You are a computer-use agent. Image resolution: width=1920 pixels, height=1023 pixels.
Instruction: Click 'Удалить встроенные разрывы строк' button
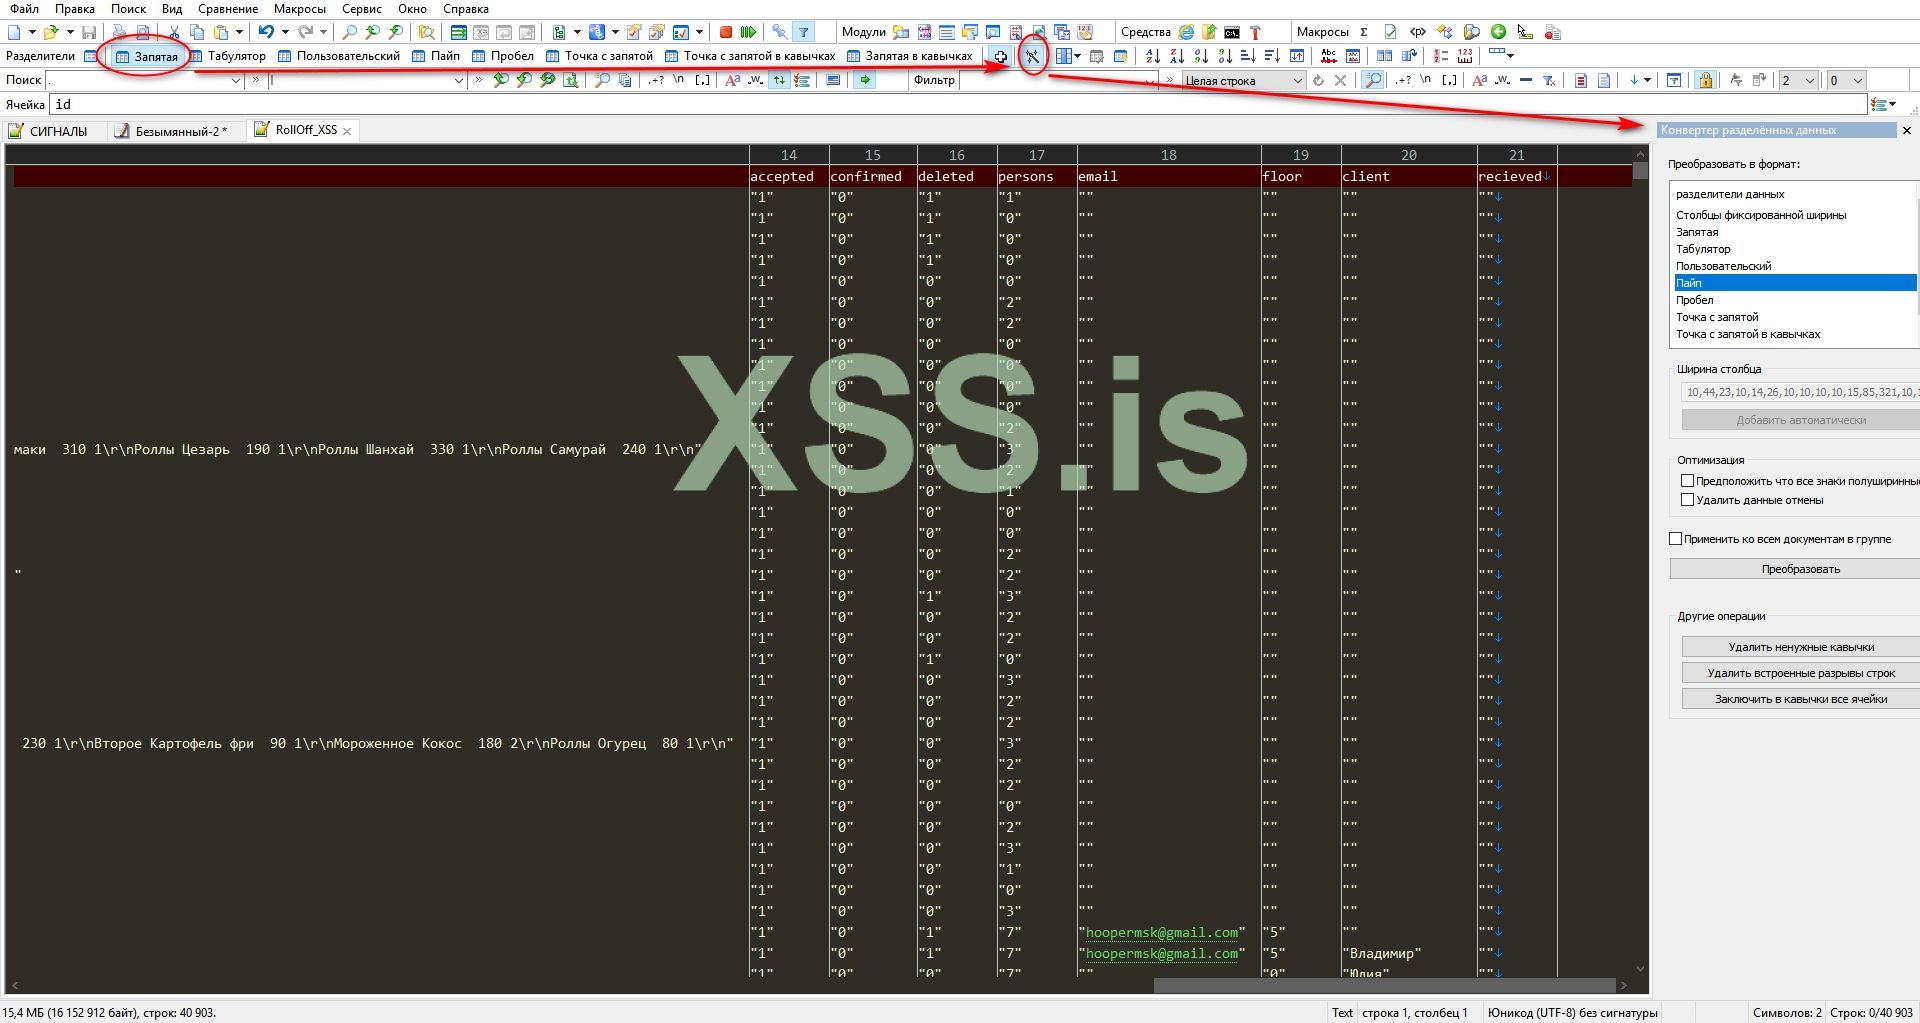click(x=1801, y=673)
